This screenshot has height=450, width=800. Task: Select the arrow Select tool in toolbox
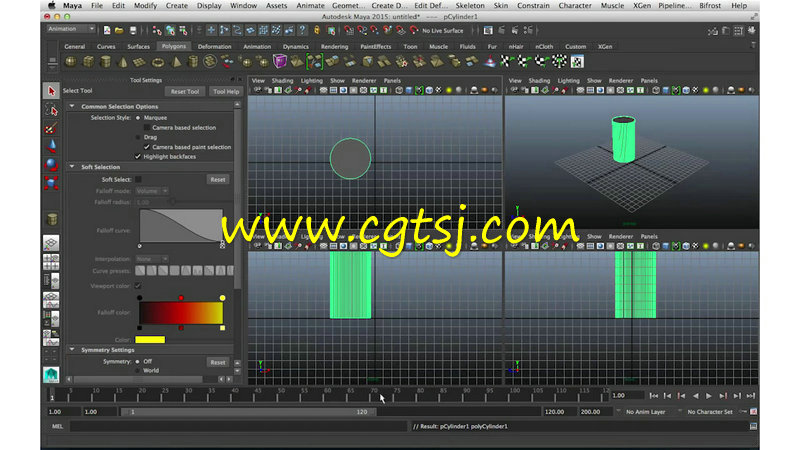point(51,91)
